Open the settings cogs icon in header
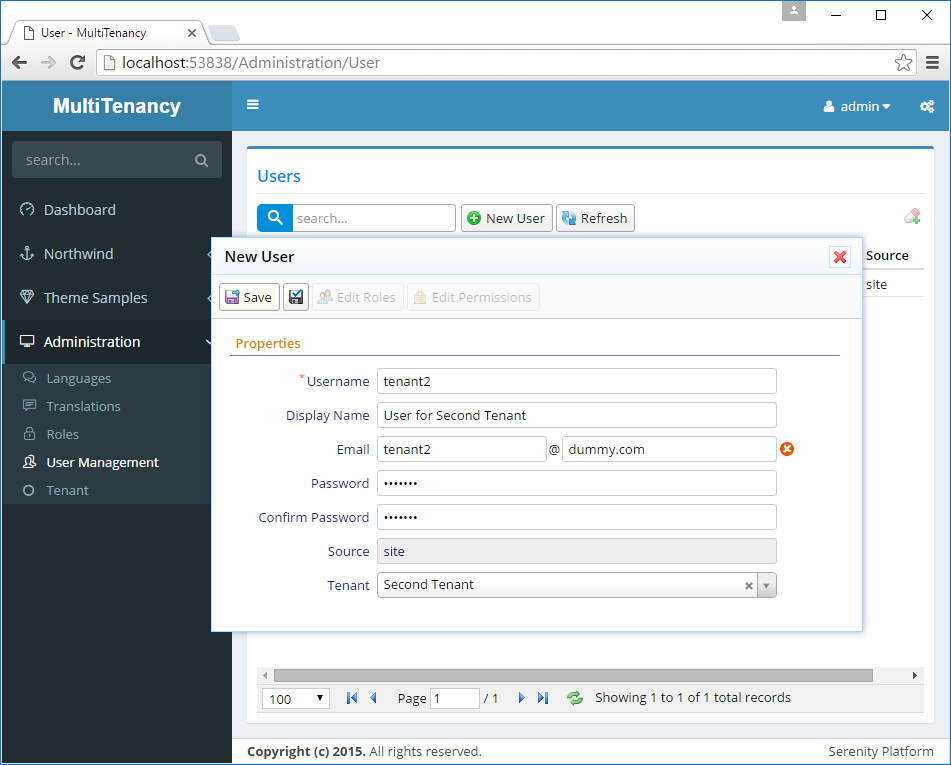951x765 pixels. pos(927,106)
